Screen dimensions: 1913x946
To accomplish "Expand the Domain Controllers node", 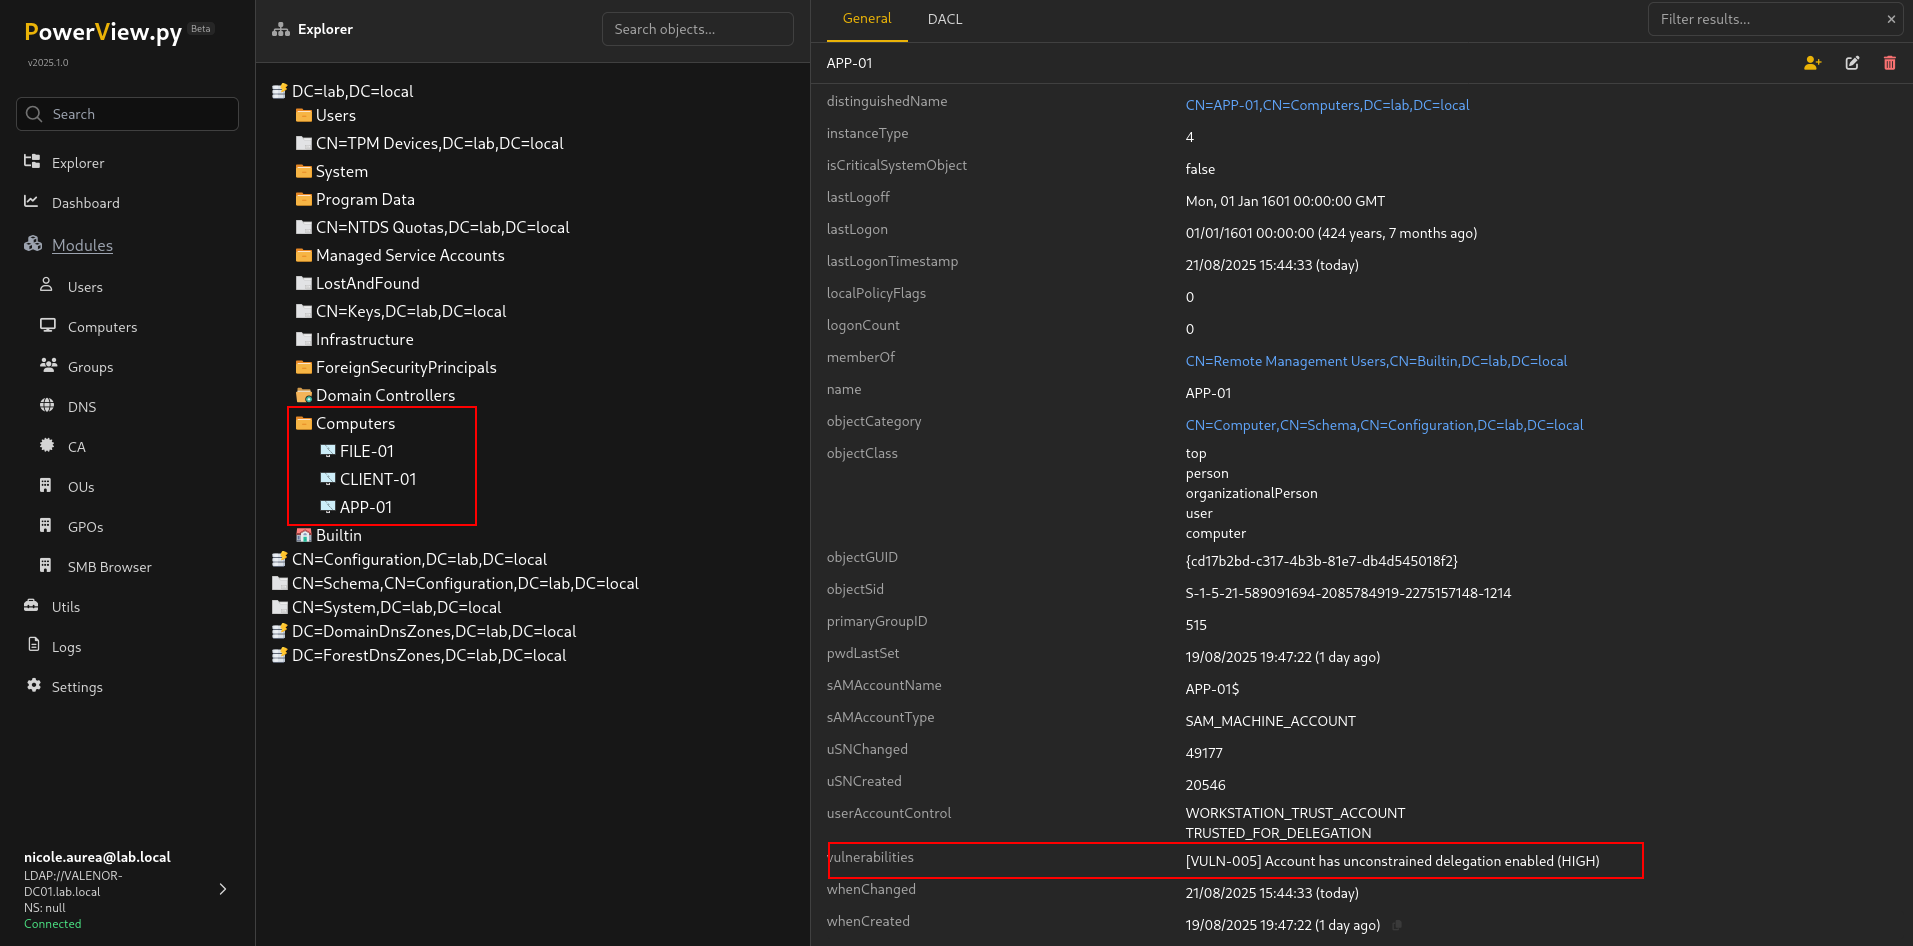I will pos(384,396).
